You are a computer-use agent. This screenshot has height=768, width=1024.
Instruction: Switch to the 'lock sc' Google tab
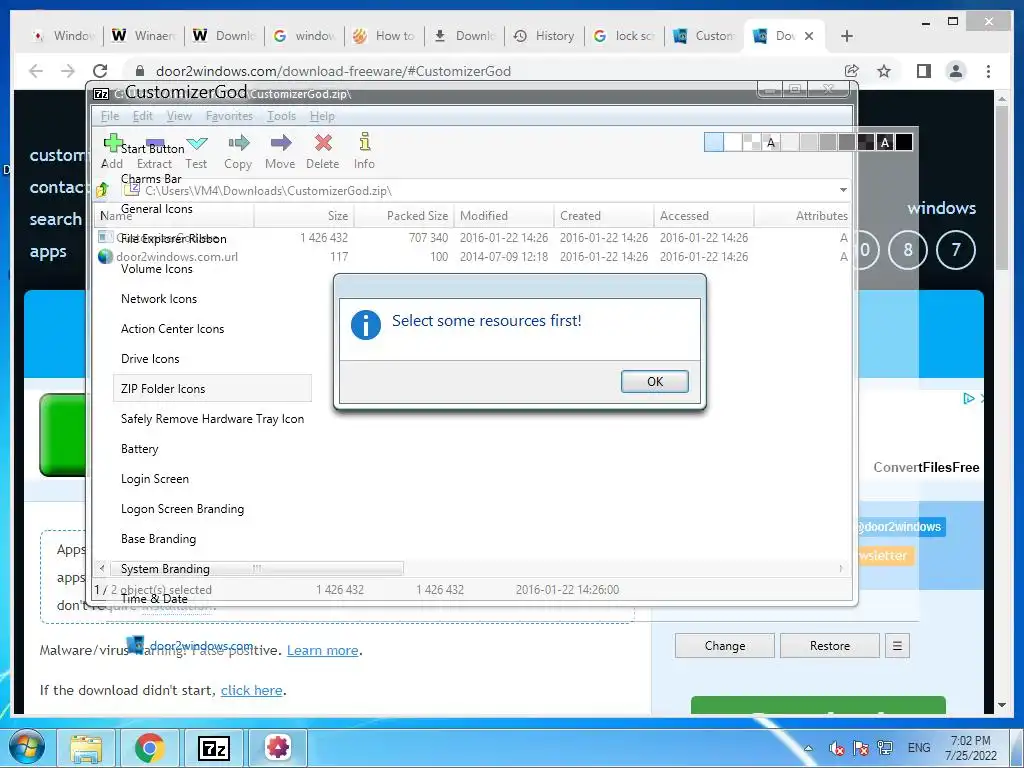625,36
